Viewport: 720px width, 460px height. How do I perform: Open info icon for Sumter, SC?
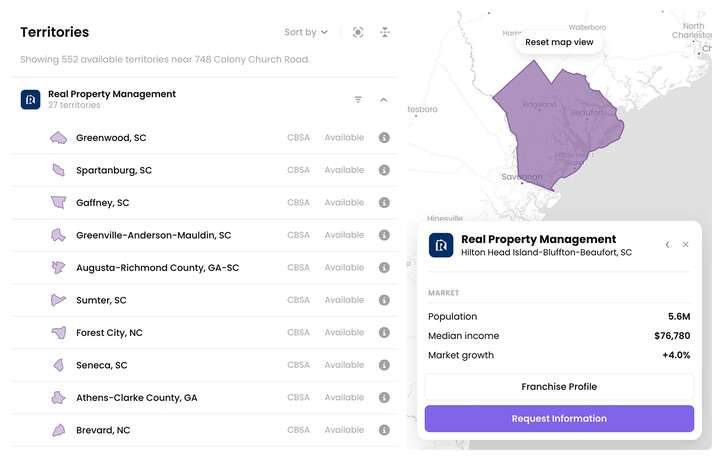pos(384,300)
